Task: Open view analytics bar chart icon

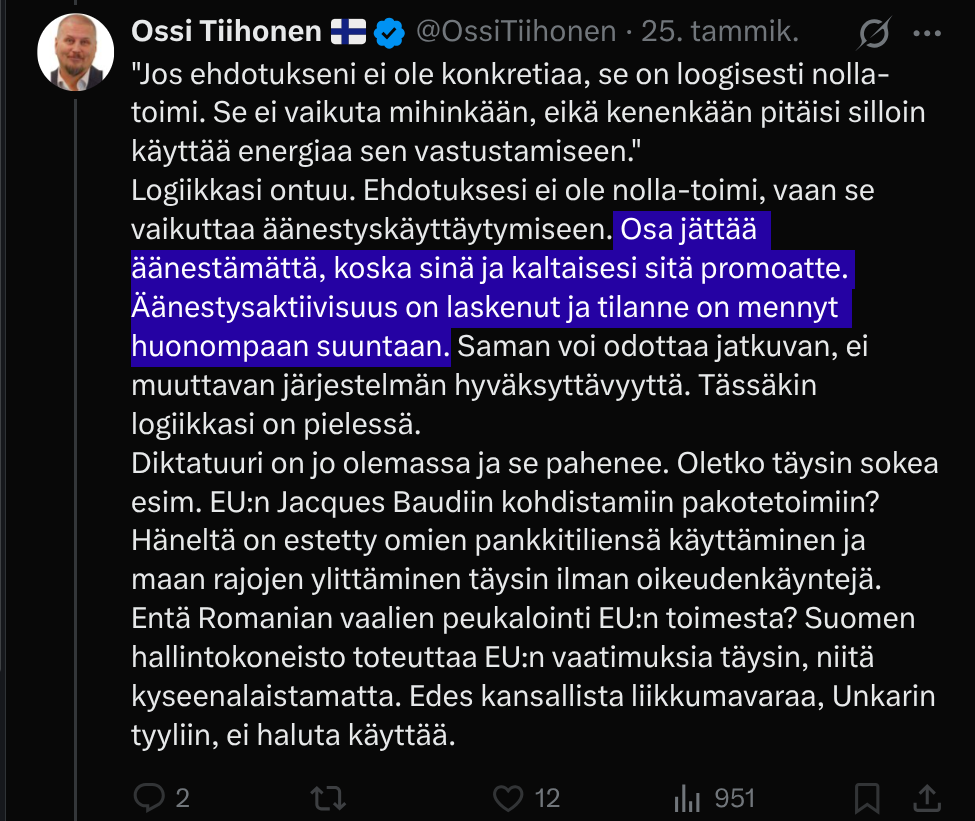Action: tap(687, 797)
